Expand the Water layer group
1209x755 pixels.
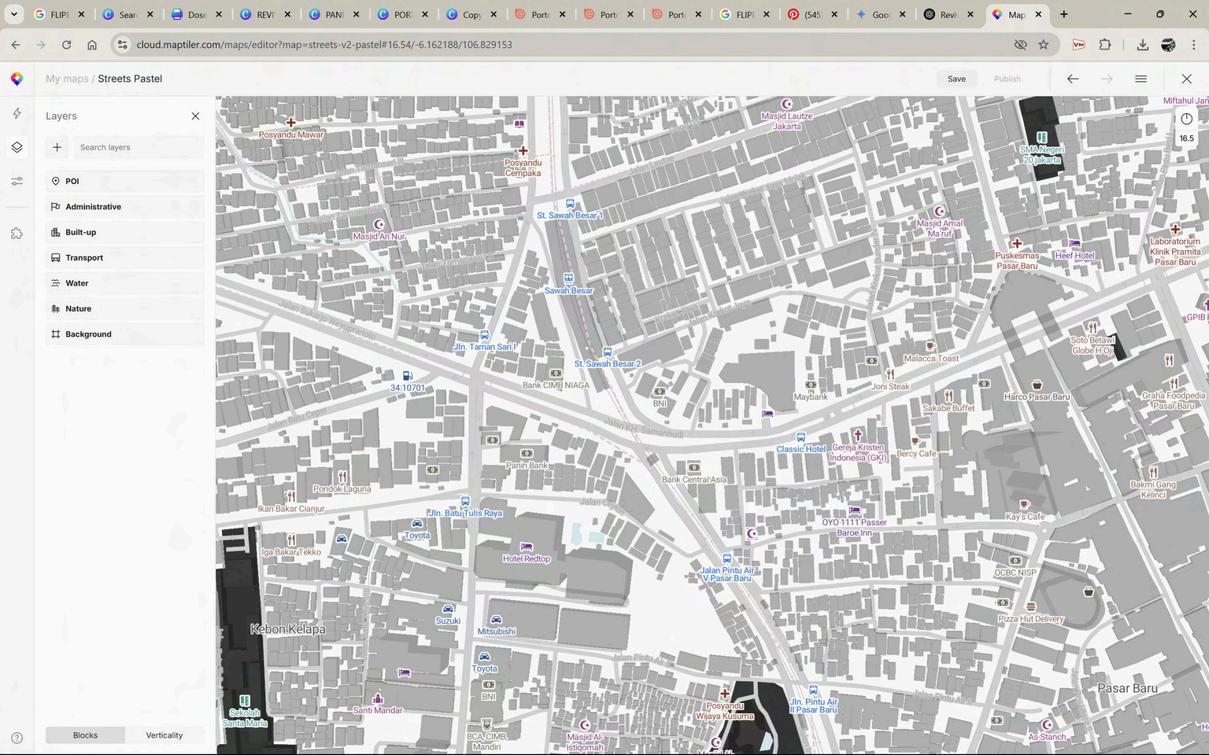(125, 283)
